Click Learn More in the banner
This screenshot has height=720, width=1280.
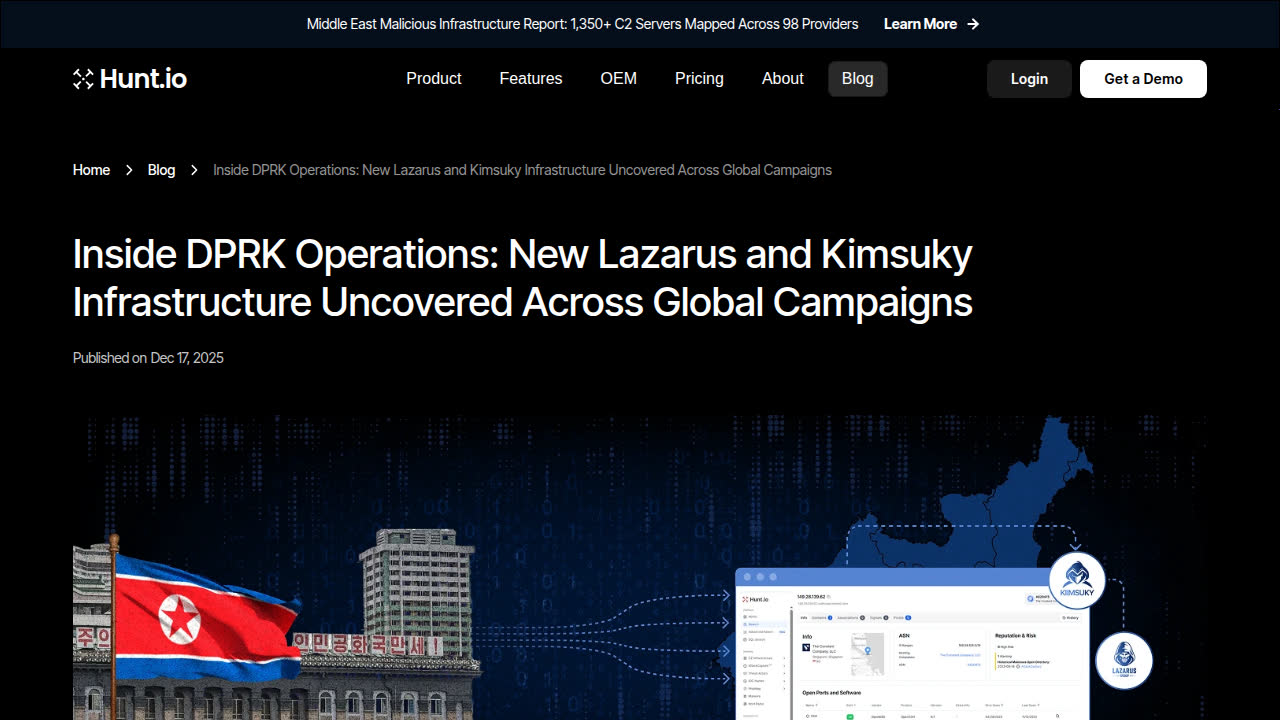click(x=920, y=24)
